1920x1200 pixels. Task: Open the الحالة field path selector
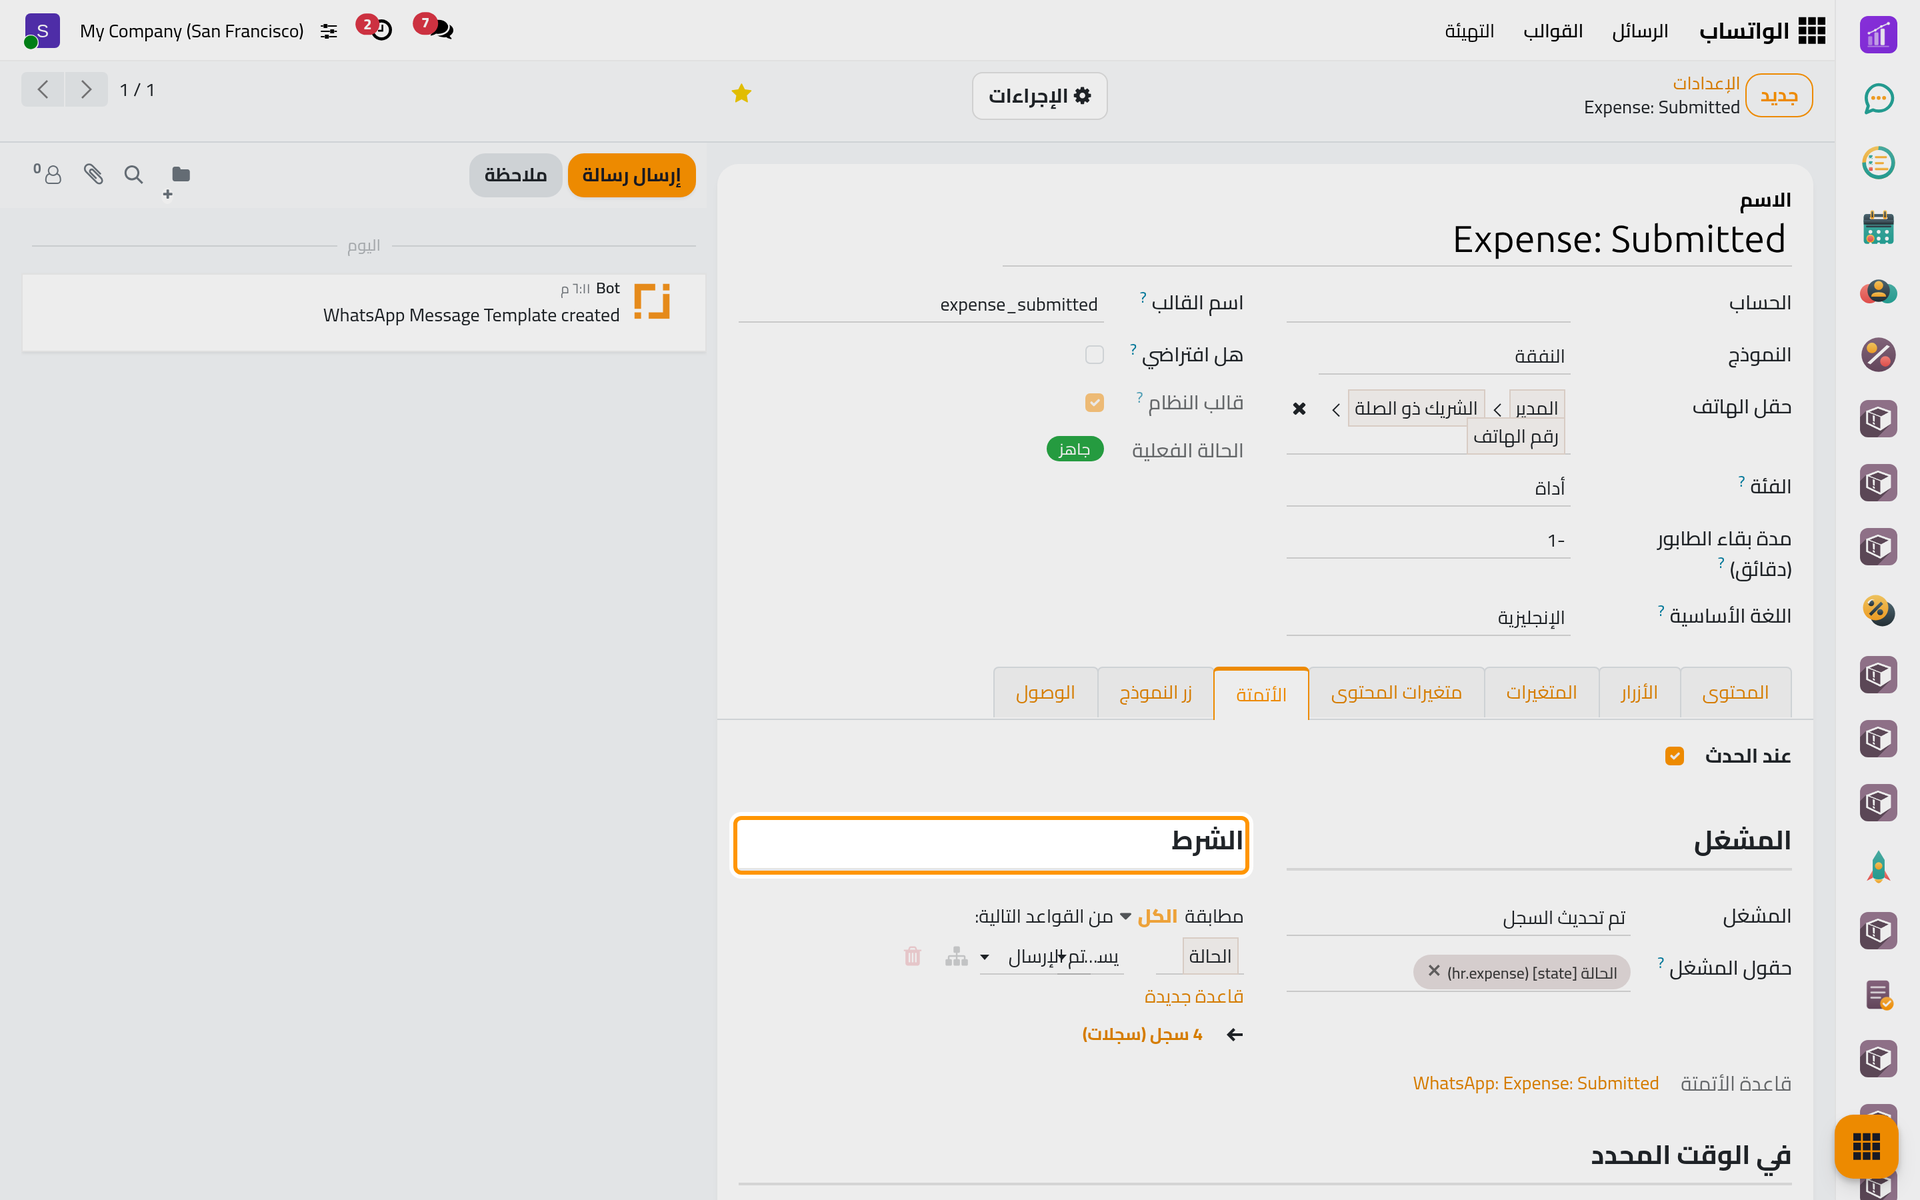[1198, 957]
